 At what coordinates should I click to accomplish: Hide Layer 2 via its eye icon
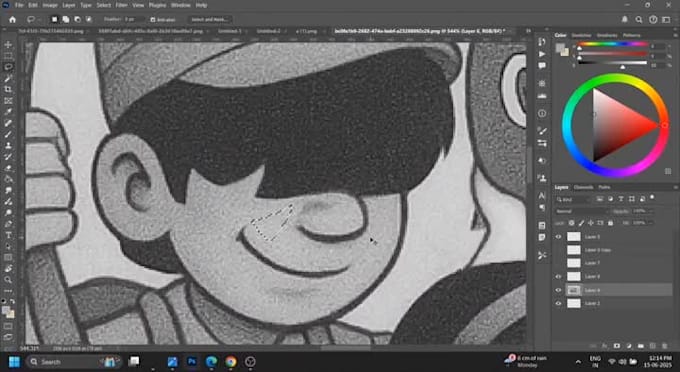559,303
